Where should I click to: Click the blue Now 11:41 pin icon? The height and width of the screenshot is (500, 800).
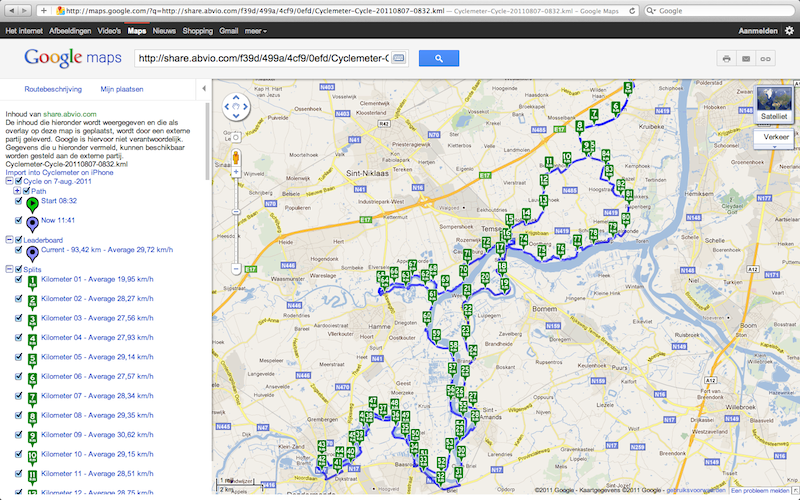tap(32, 224)
